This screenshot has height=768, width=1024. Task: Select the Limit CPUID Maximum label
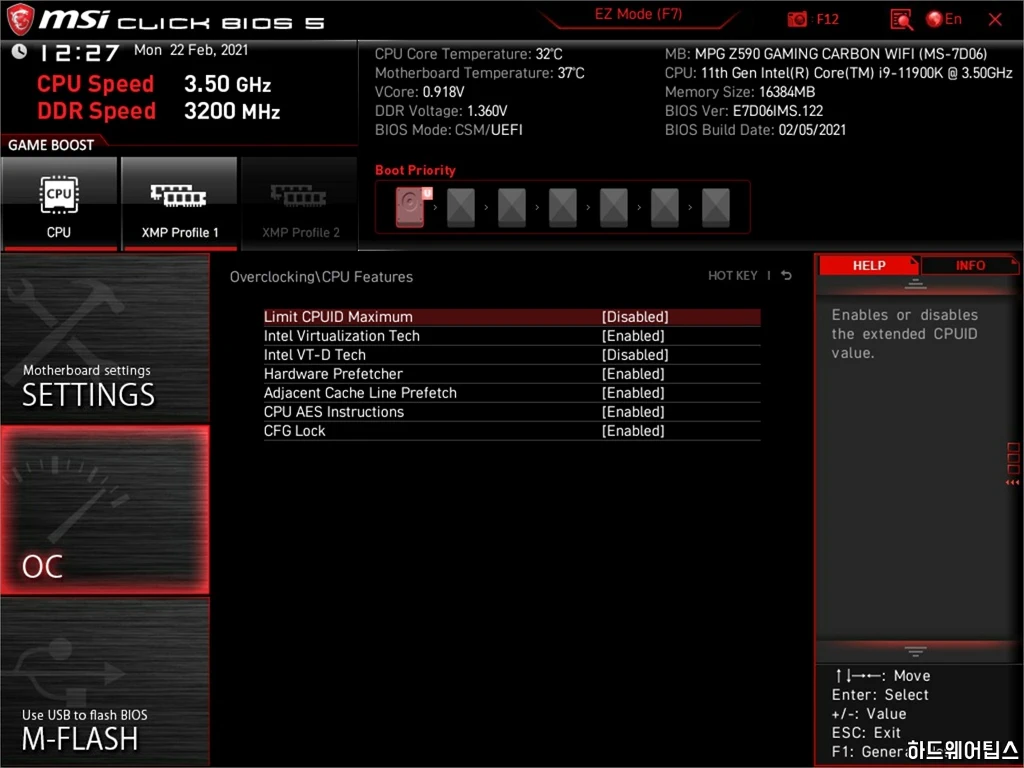point(338,317)
